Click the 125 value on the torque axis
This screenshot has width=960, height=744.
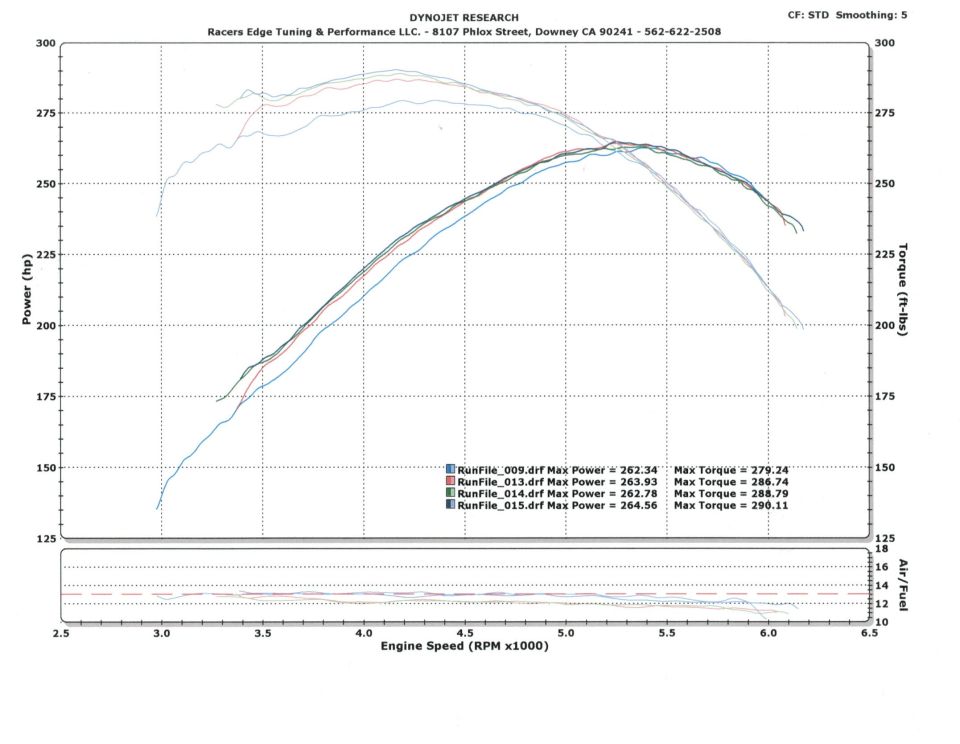pos(885,538)
